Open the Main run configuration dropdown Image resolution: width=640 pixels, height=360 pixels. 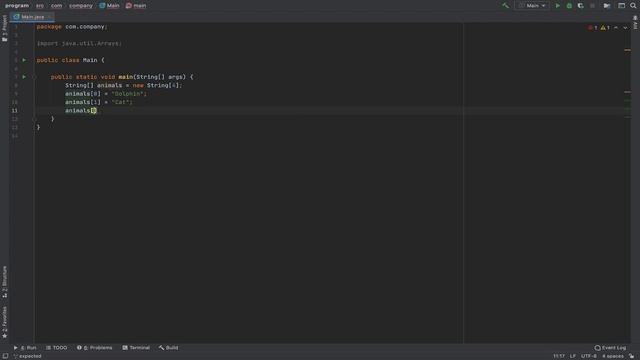click(x=532, y=6)
